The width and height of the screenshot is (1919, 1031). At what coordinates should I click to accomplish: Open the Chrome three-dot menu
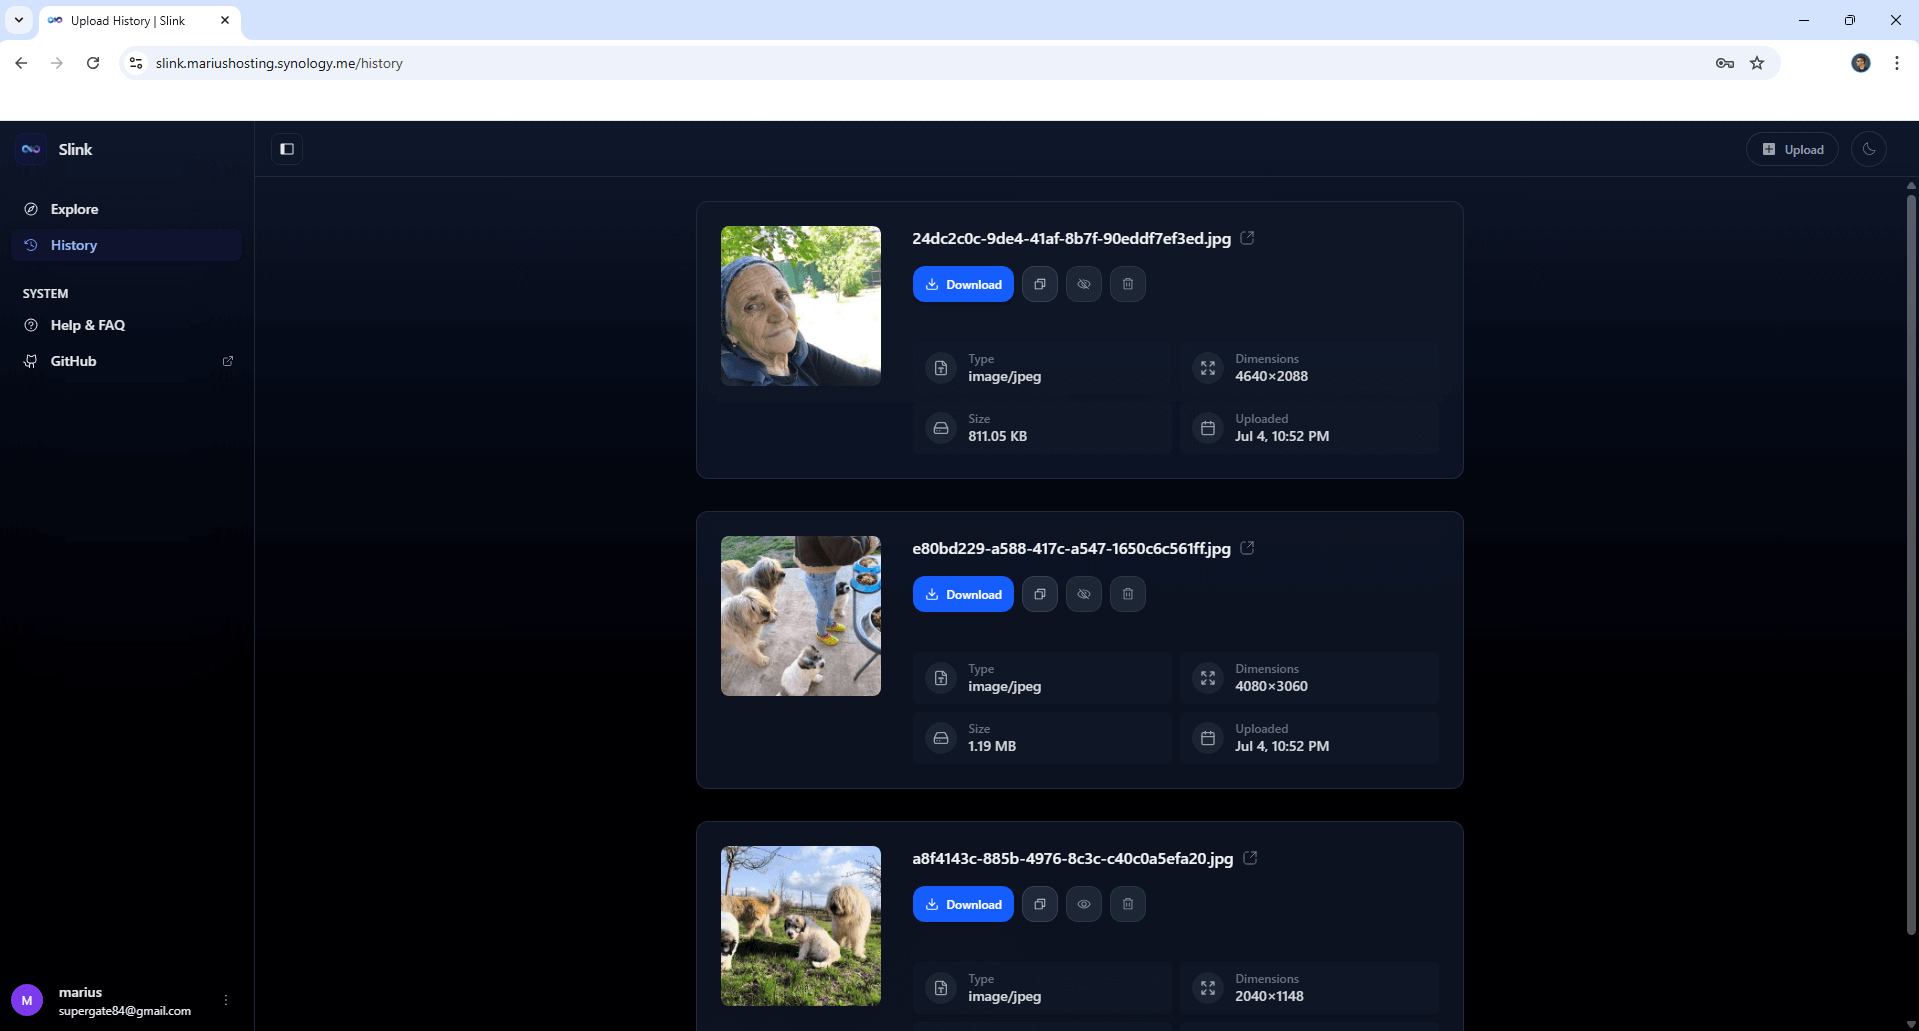tap(1897, 63)
